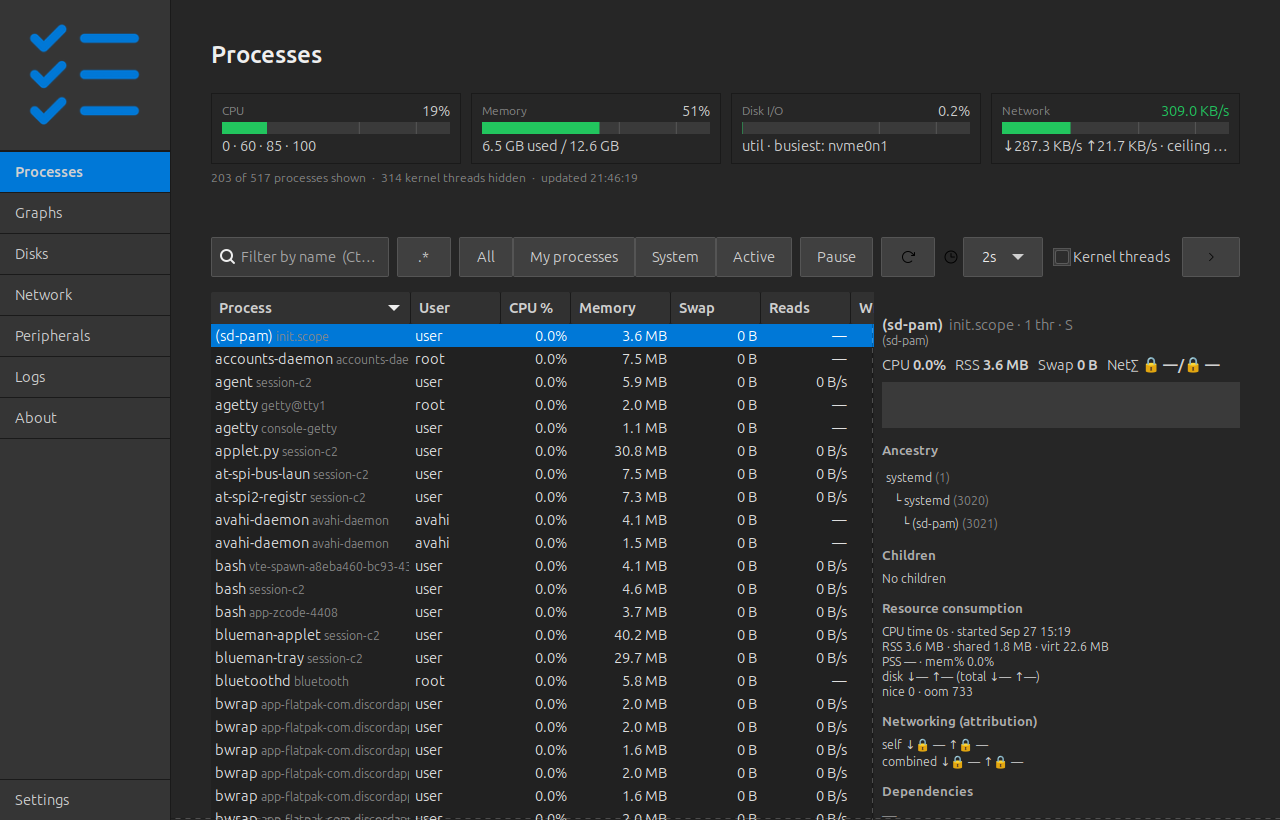Pause process updates
This screenshot has height=820, width=1280.
click(836, 257)
